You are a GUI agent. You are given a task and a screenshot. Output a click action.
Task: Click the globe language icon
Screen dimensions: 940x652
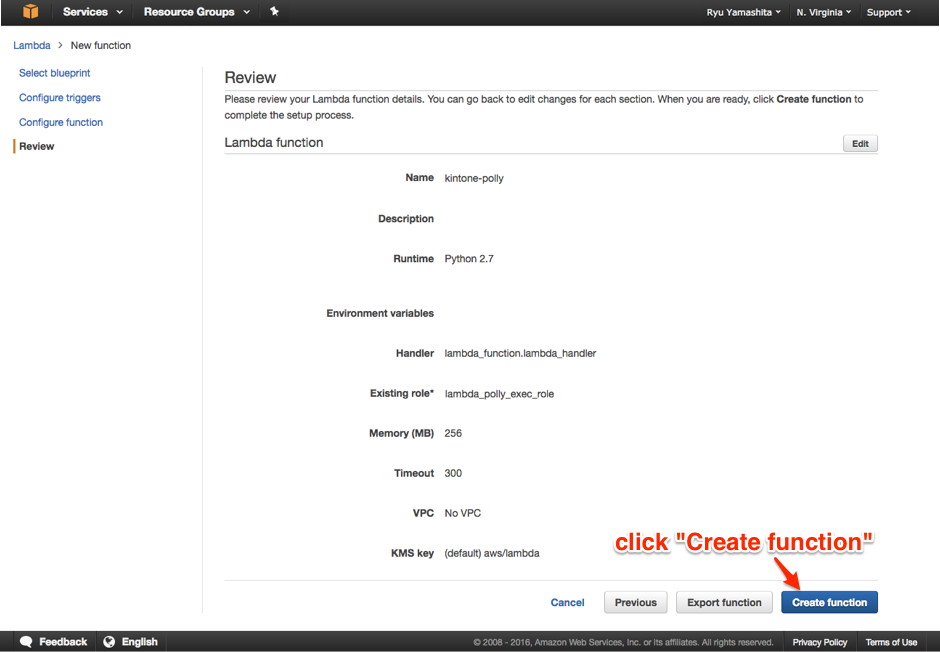109,641
